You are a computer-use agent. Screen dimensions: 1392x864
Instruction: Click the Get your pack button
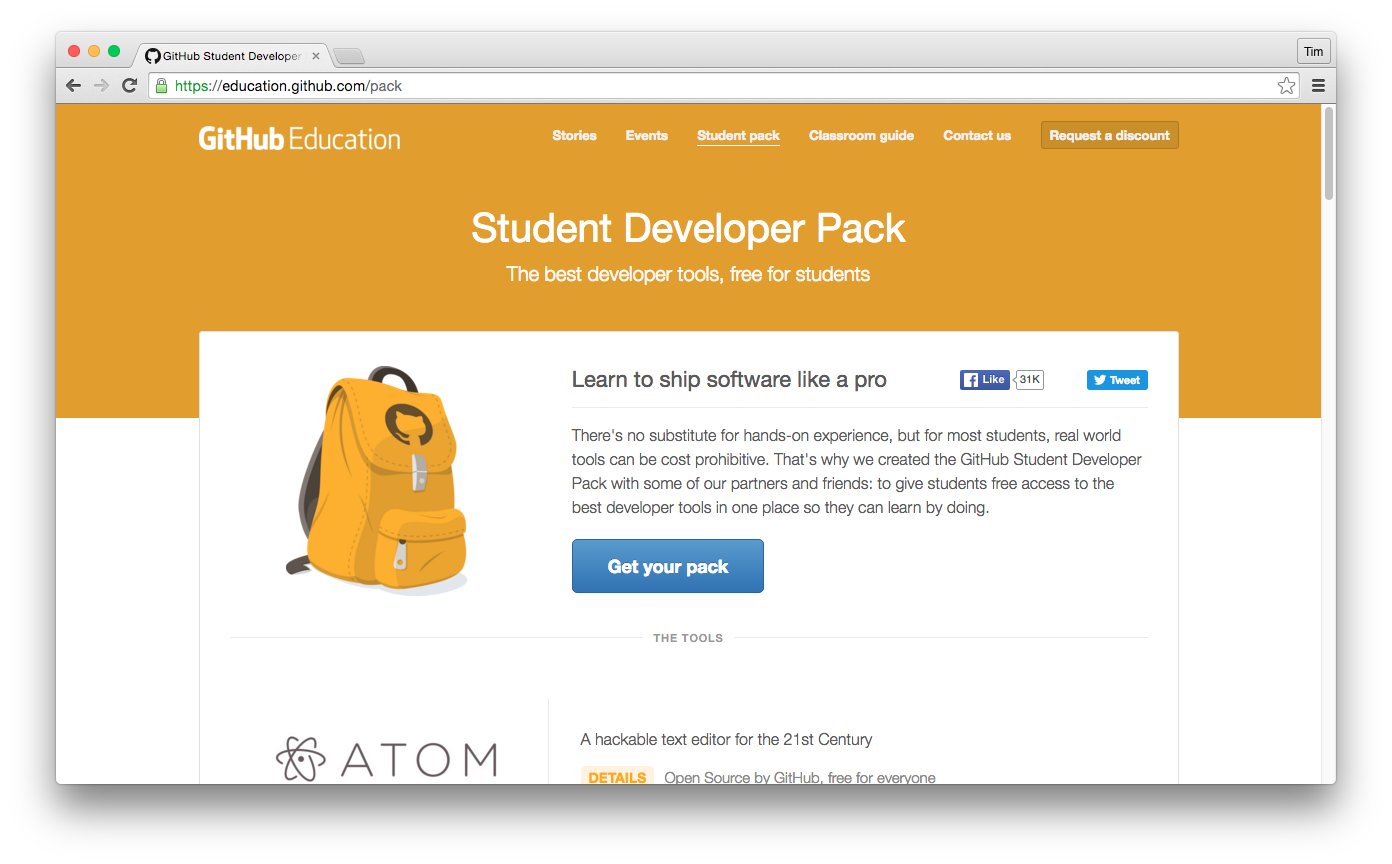point(668,566)
